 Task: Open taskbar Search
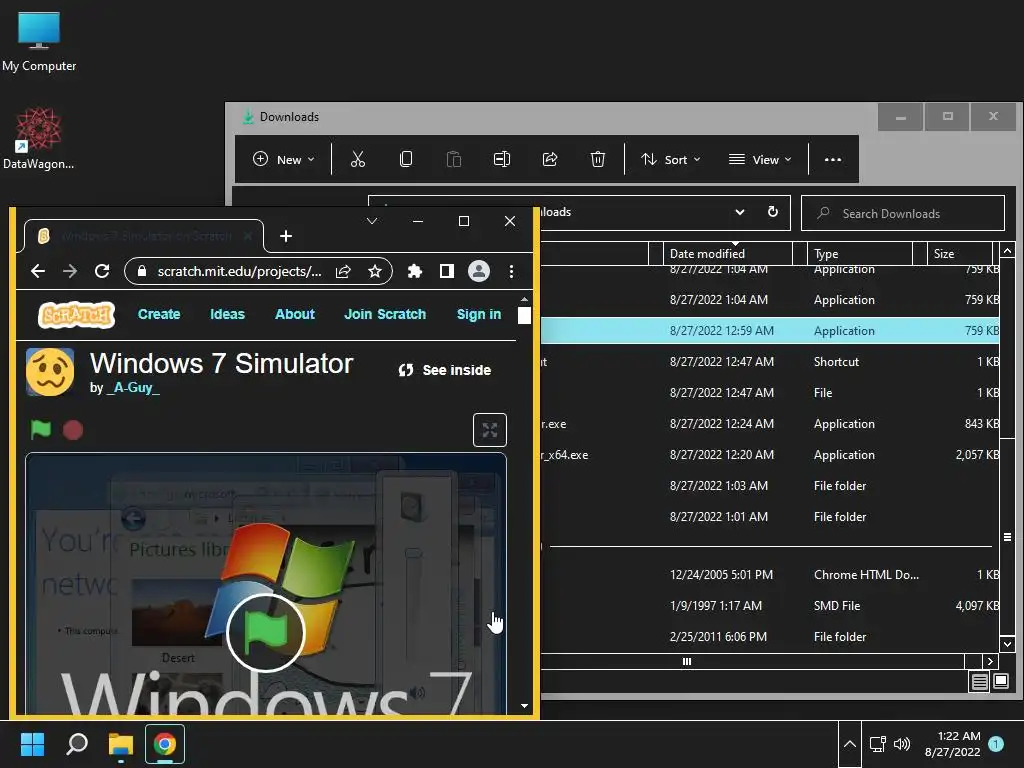click(77, 744)
